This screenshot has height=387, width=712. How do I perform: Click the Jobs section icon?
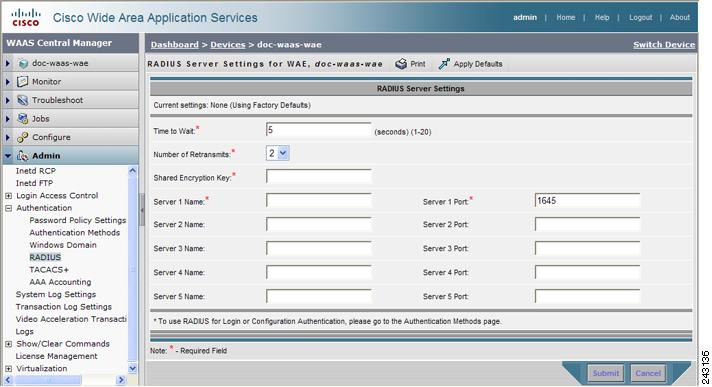pos(22,119)
